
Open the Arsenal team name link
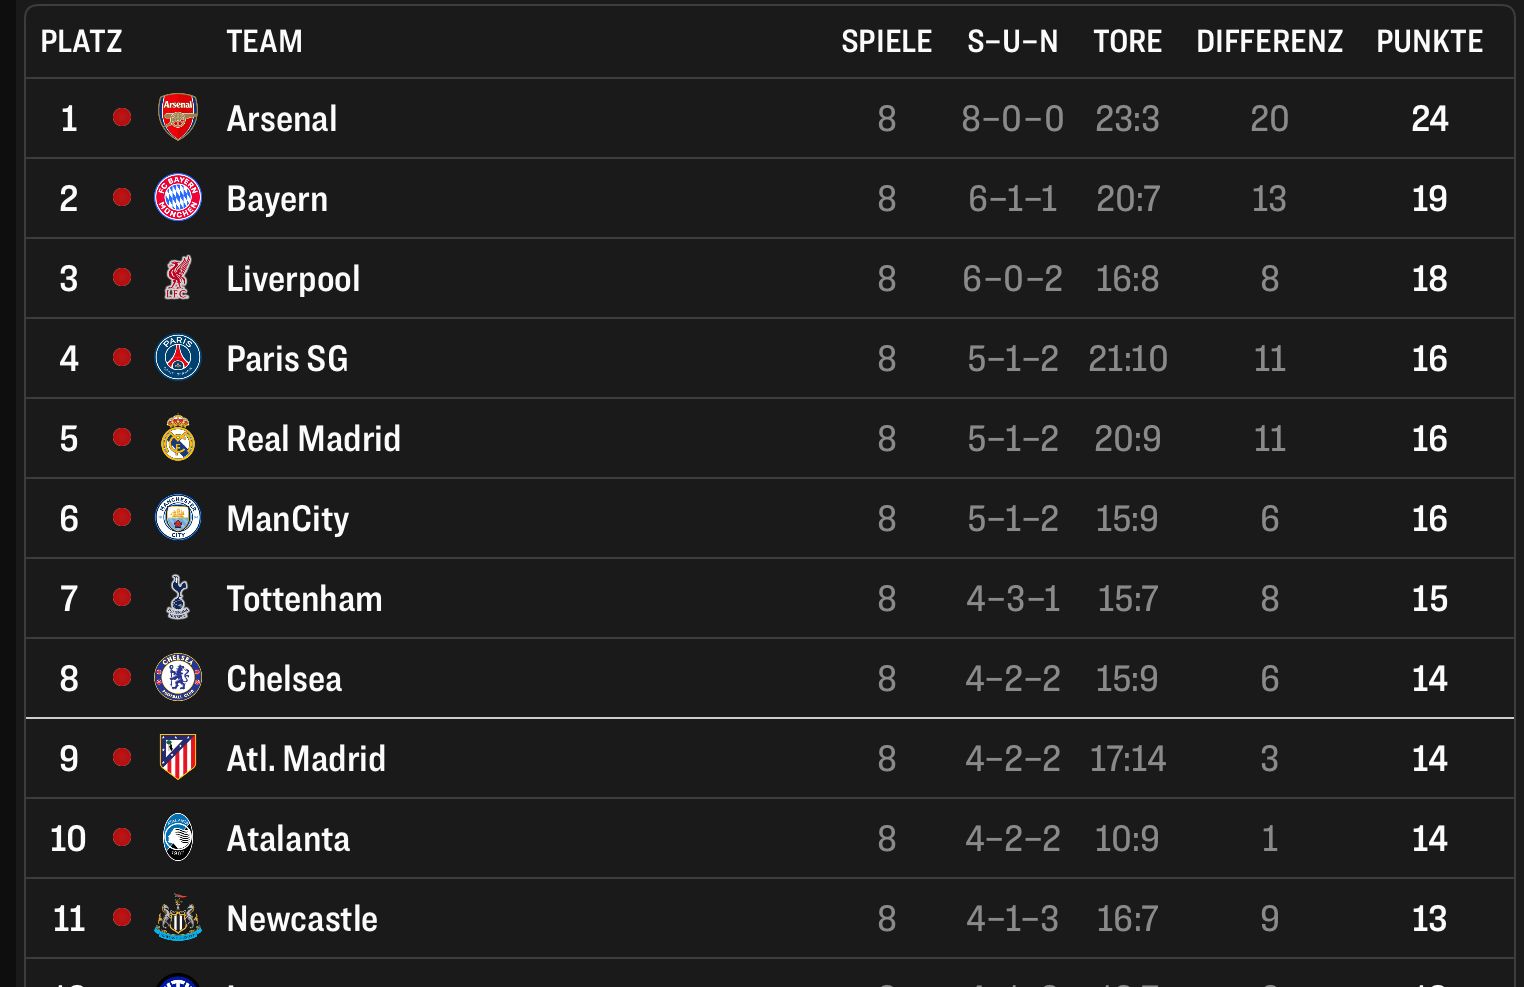click(x=282, y=119)
